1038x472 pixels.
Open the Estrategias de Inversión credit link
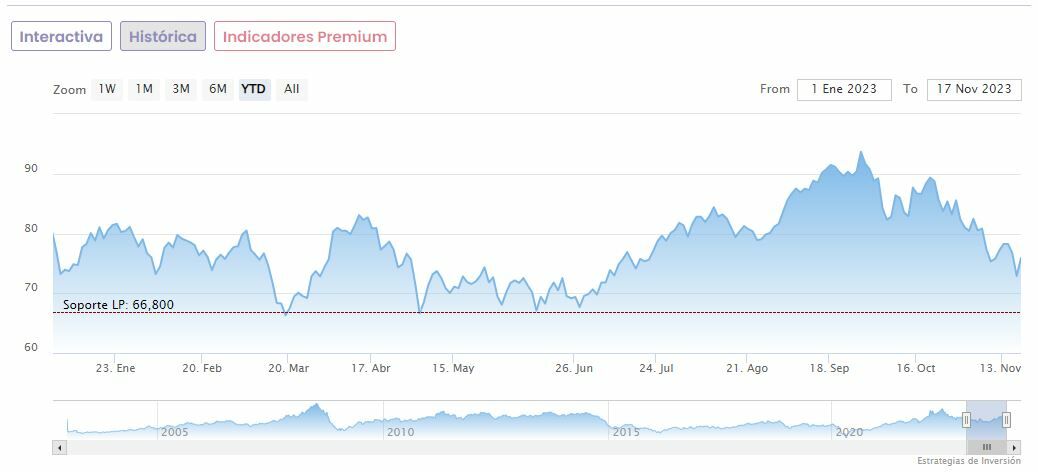pyautogui.click(x=969, y=461)
